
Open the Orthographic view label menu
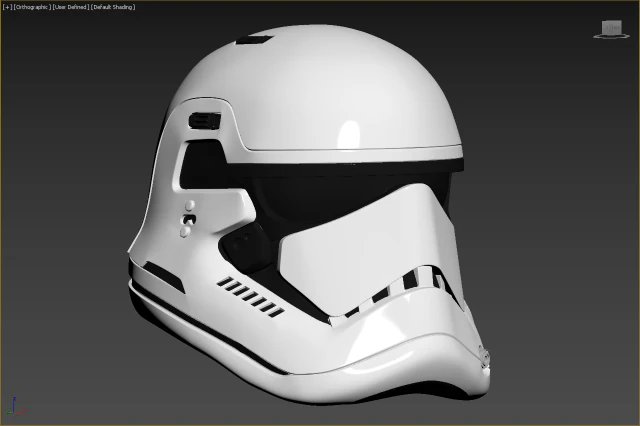(32, 7)
